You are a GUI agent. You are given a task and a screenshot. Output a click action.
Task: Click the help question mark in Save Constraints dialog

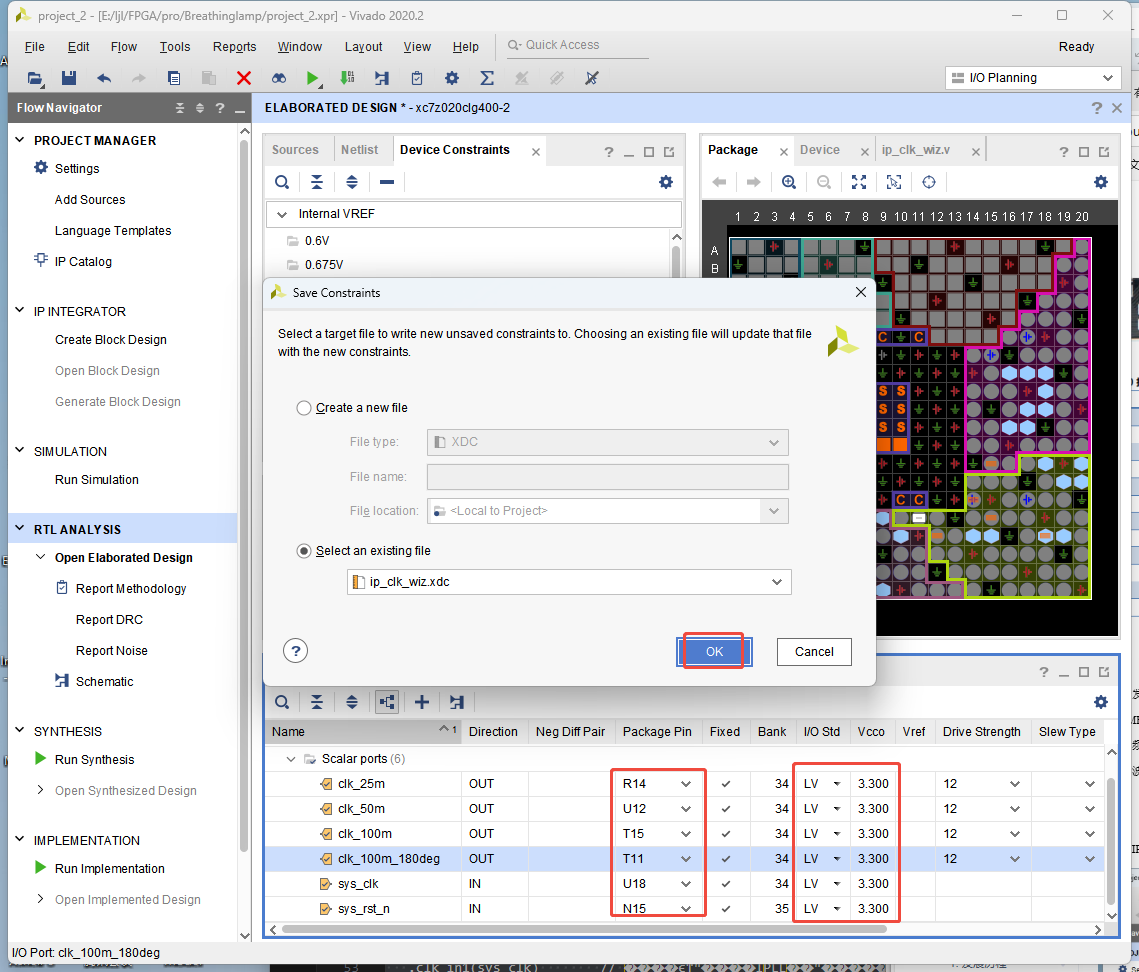tap(295, 650)
